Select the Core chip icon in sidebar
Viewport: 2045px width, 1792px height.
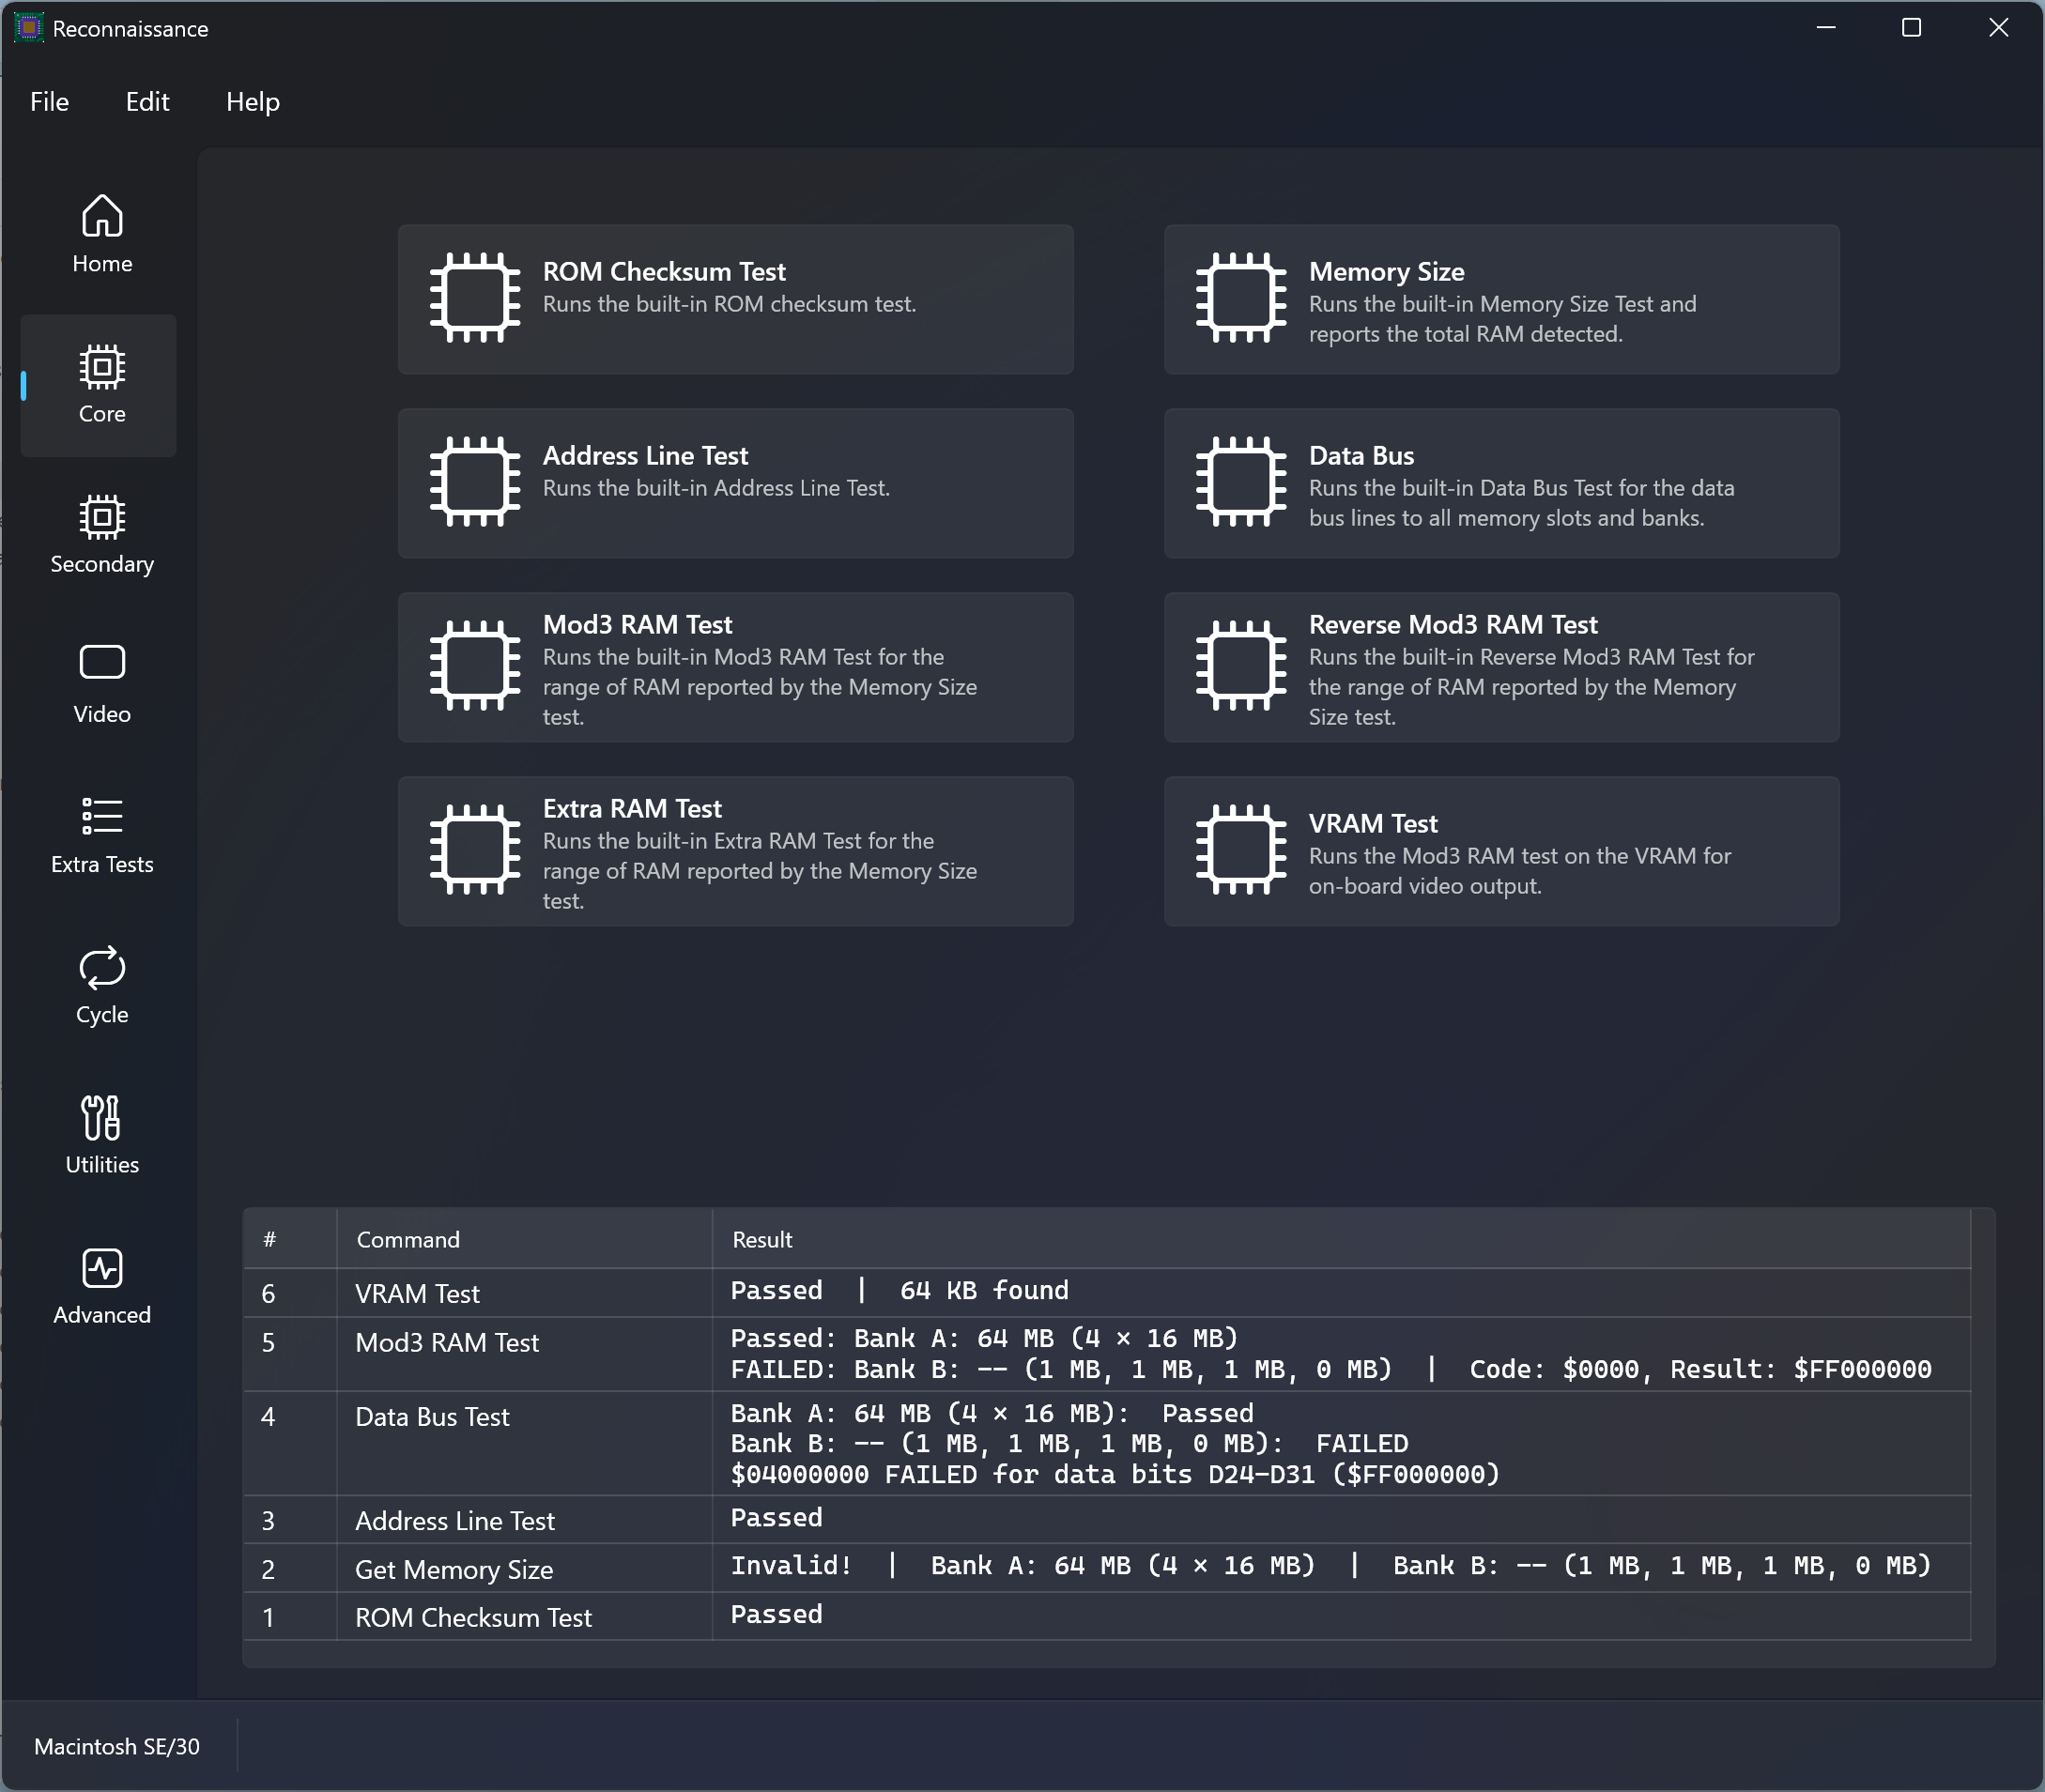click(102, 367)
